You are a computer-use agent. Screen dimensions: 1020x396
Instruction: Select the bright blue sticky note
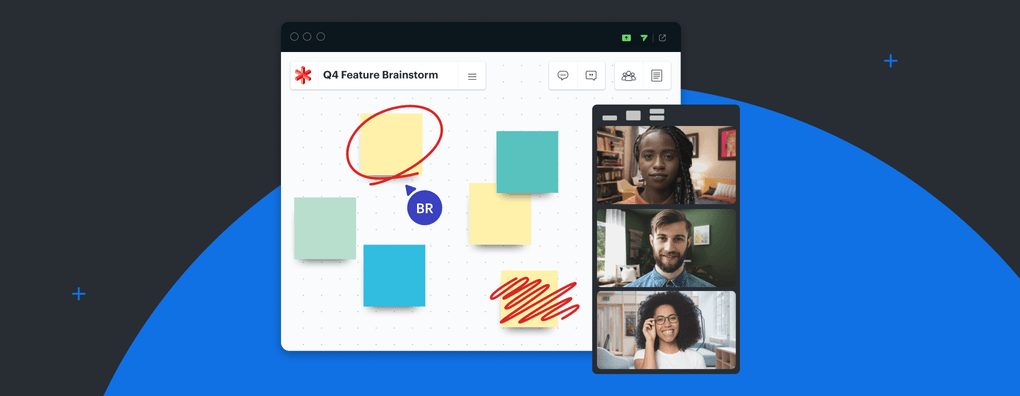click(x=394, y=276)
